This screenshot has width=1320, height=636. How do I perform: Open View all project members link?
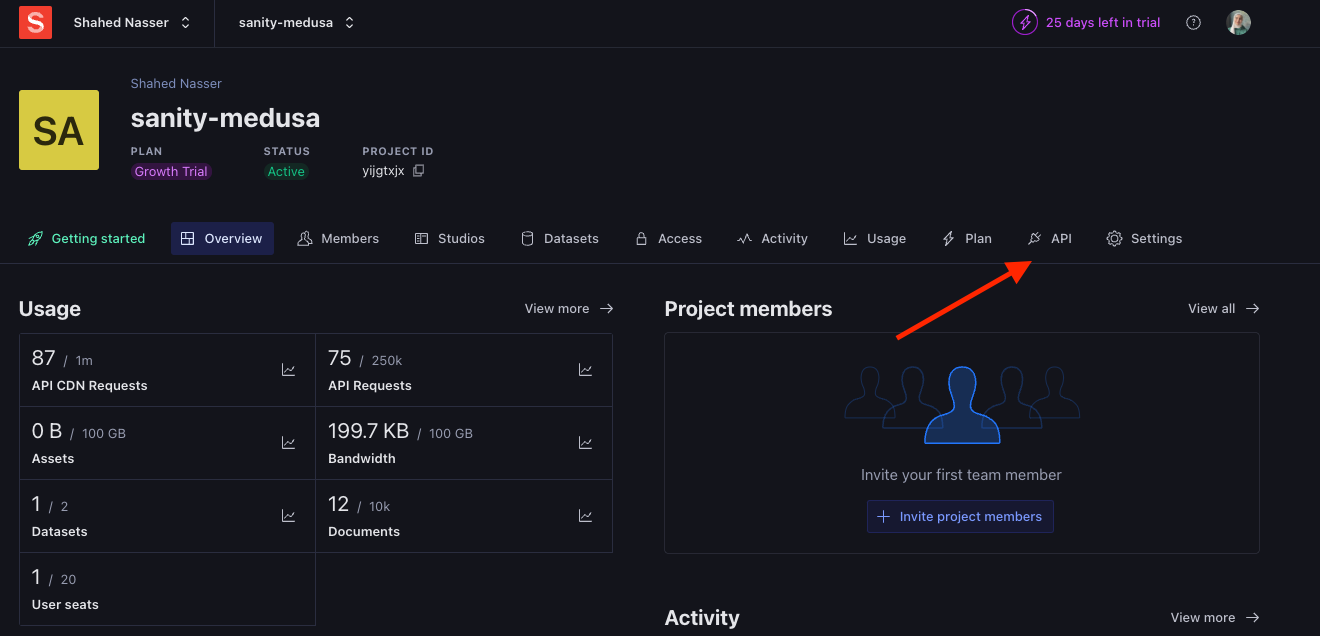[x=1222, y=308]
